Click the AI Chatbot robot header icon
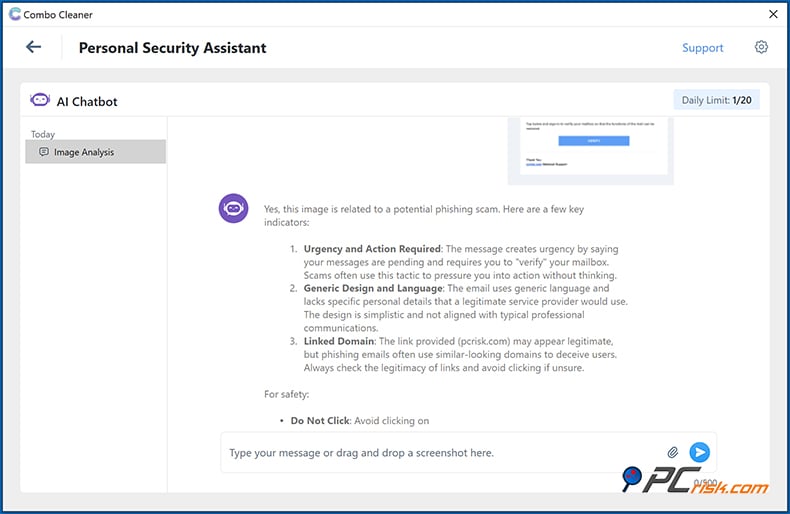 click(40, 101)
